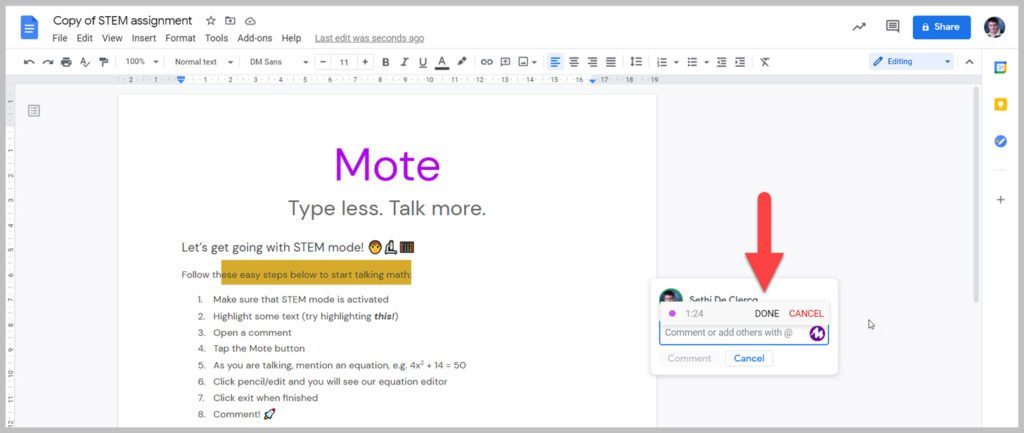Click the Mote button in the comment box

(817, 334)
